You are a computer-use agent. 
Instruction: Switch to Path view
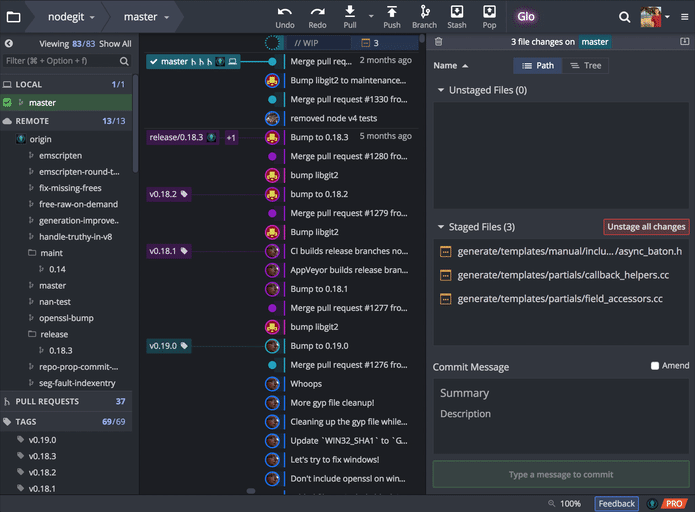(538, 66)
